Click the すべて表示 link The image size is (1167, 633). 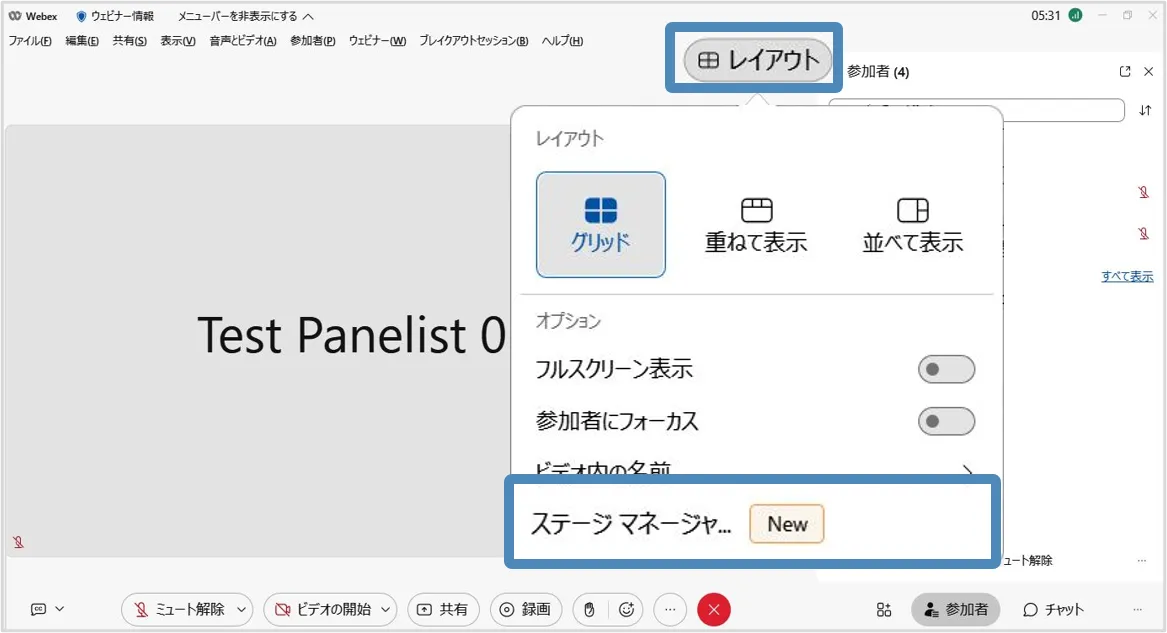[1127, 277]
